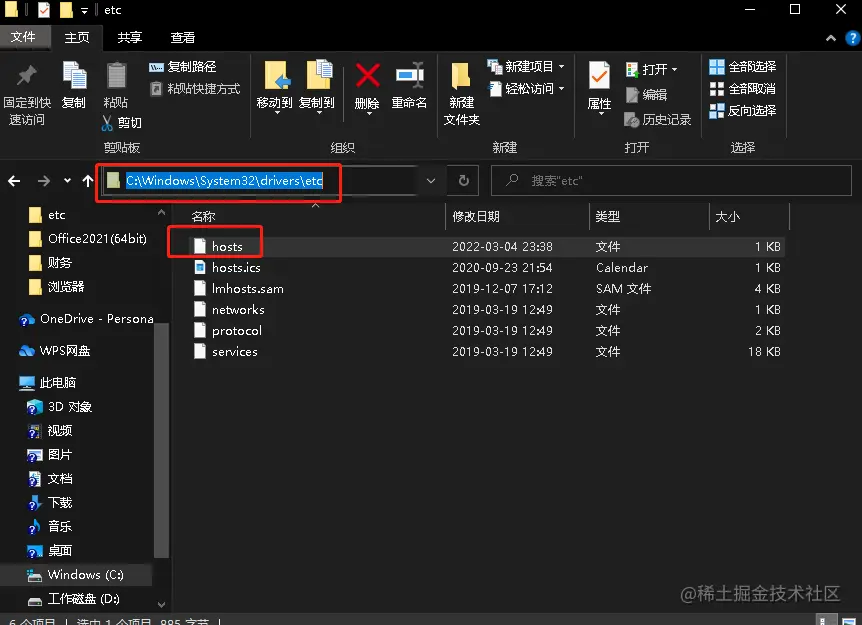Open the 财务 folder in sidebar
Viewport: 862px width, 625px height.
point(50,263)
